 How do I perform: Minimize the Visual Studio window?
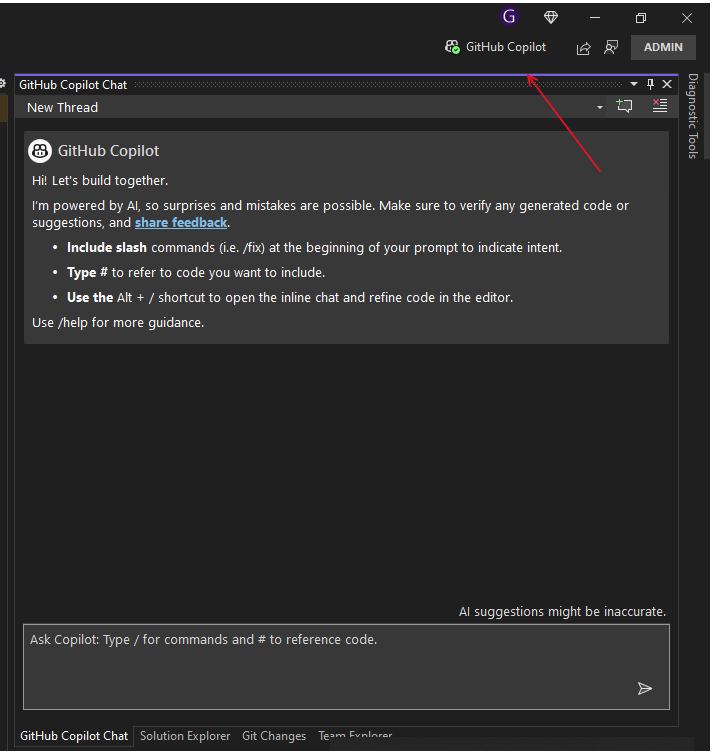pyautogui.click(x=595, y=18)
